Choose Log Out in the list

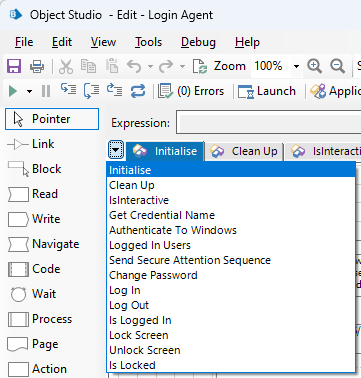pos(231,305)
